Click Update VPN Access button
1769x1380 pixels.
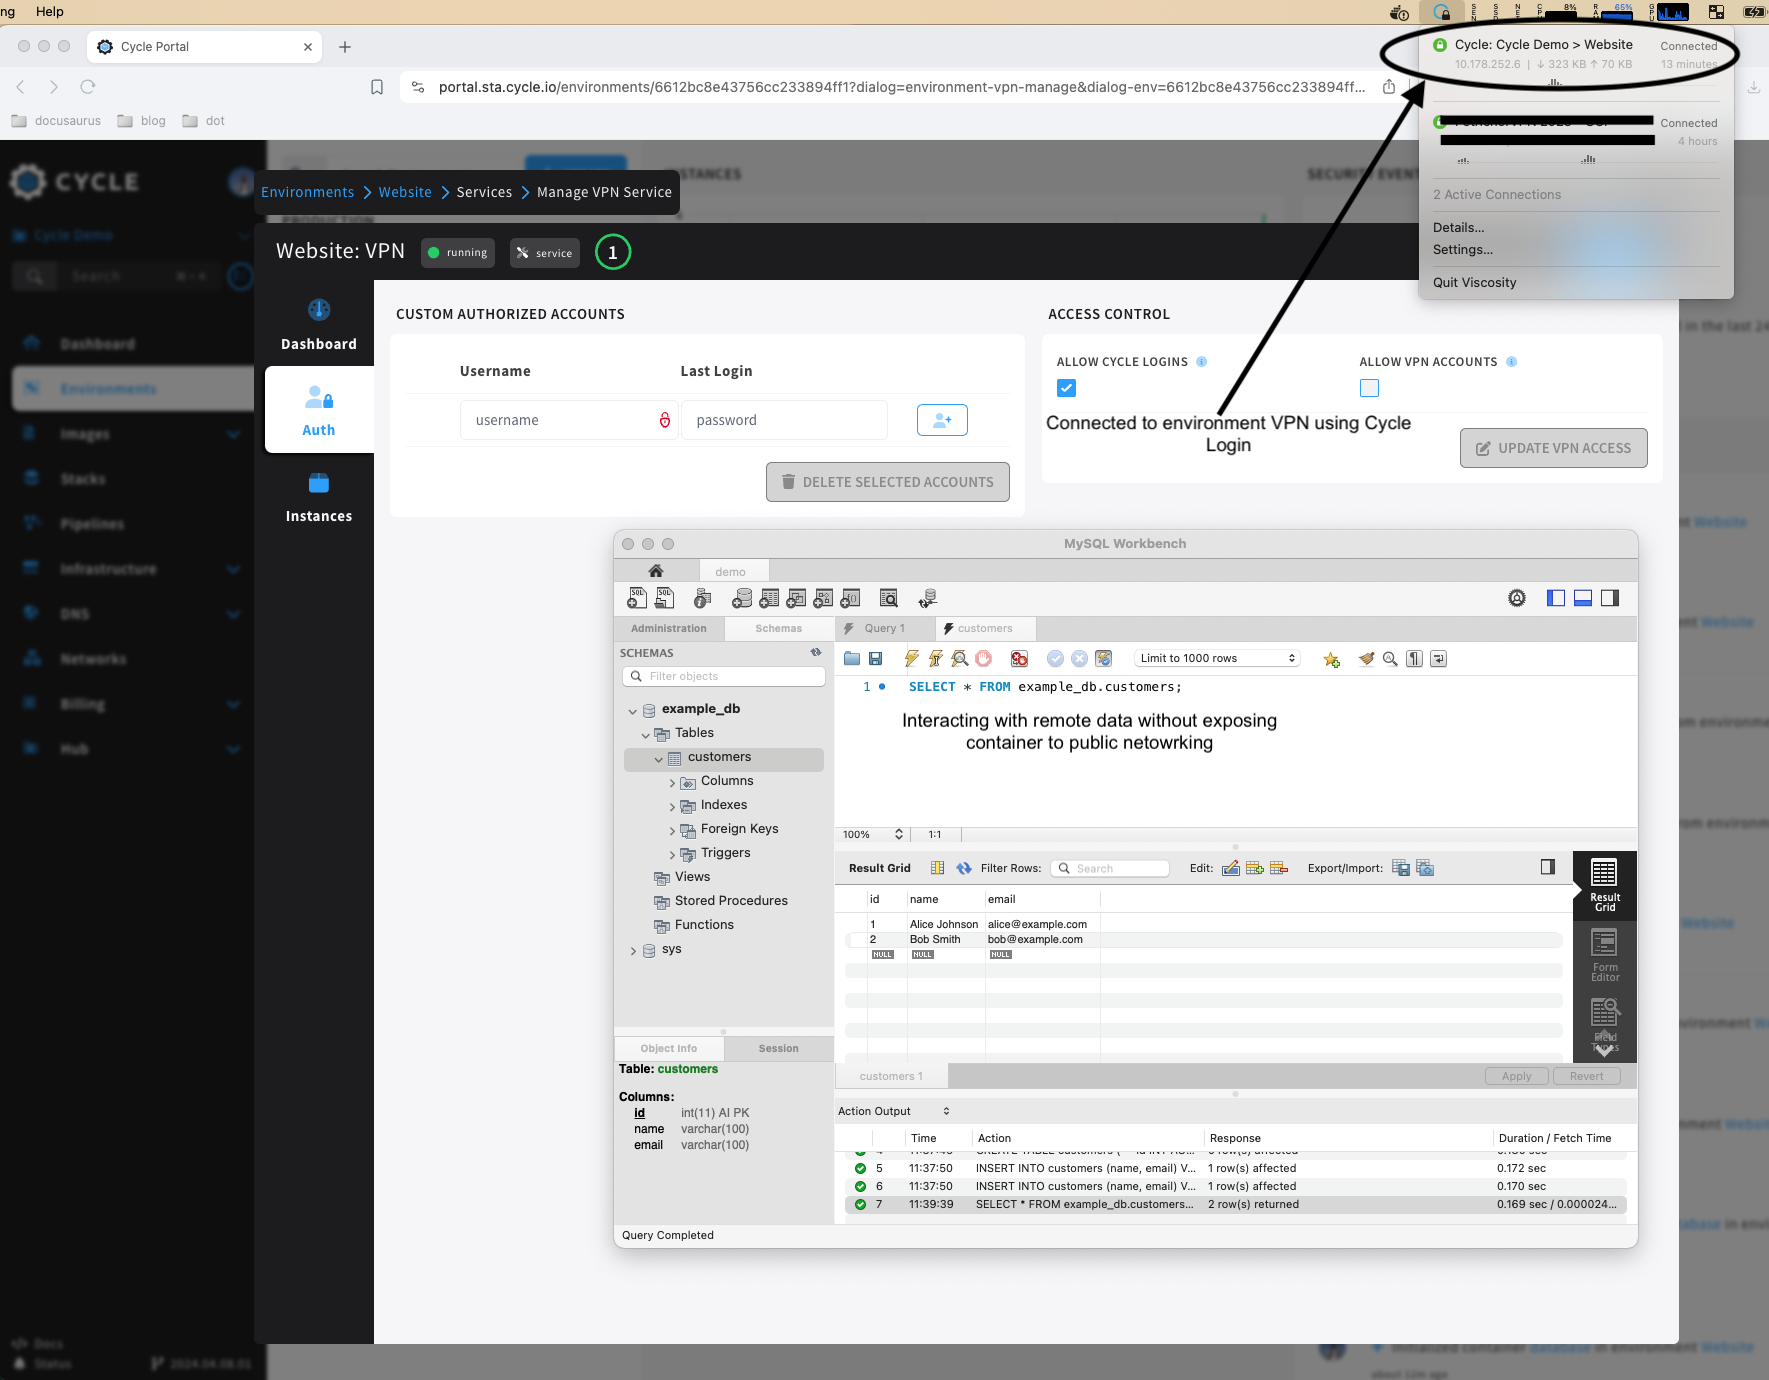point(1554,448)
